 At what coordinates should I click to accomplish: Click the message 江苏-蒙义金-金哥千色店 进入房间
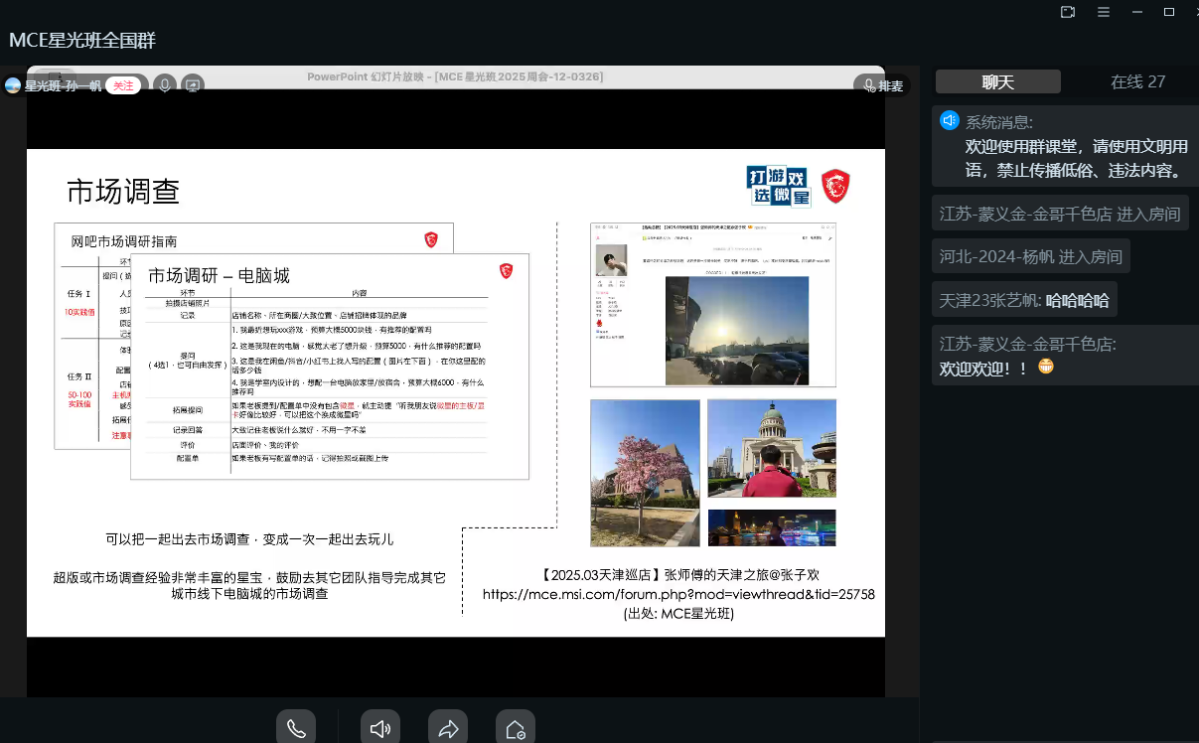pos(1060,214)
